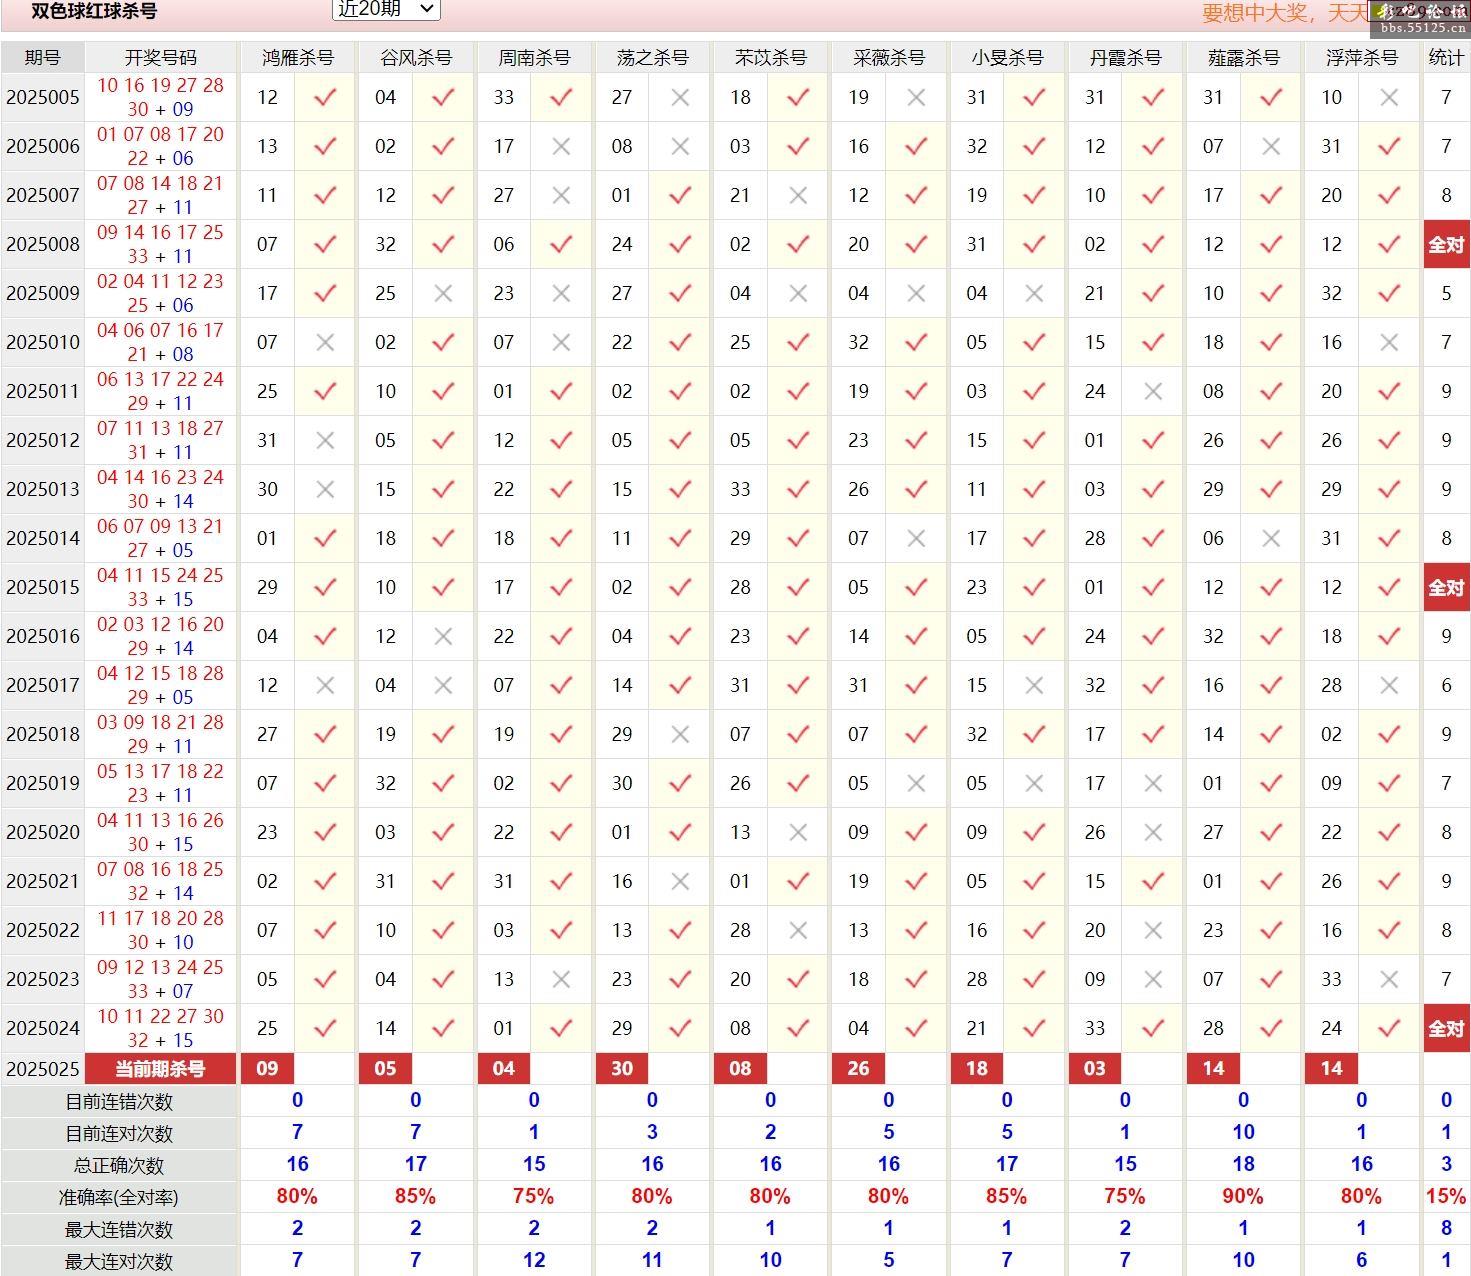Viewport: 1471px width, 1276px height.
Task: Click 周南 gray cross in row 2025023
Action: 561,979
